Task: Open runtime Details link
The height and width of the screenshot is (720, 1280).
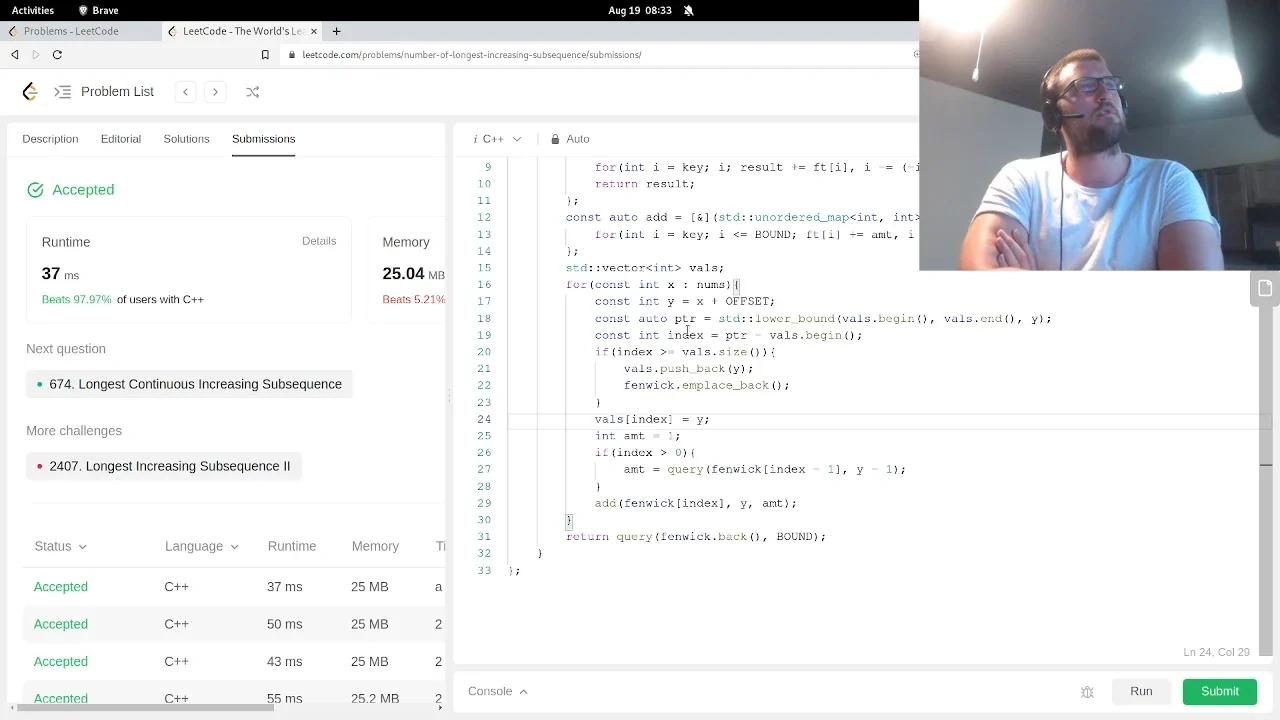Action: 319,241
